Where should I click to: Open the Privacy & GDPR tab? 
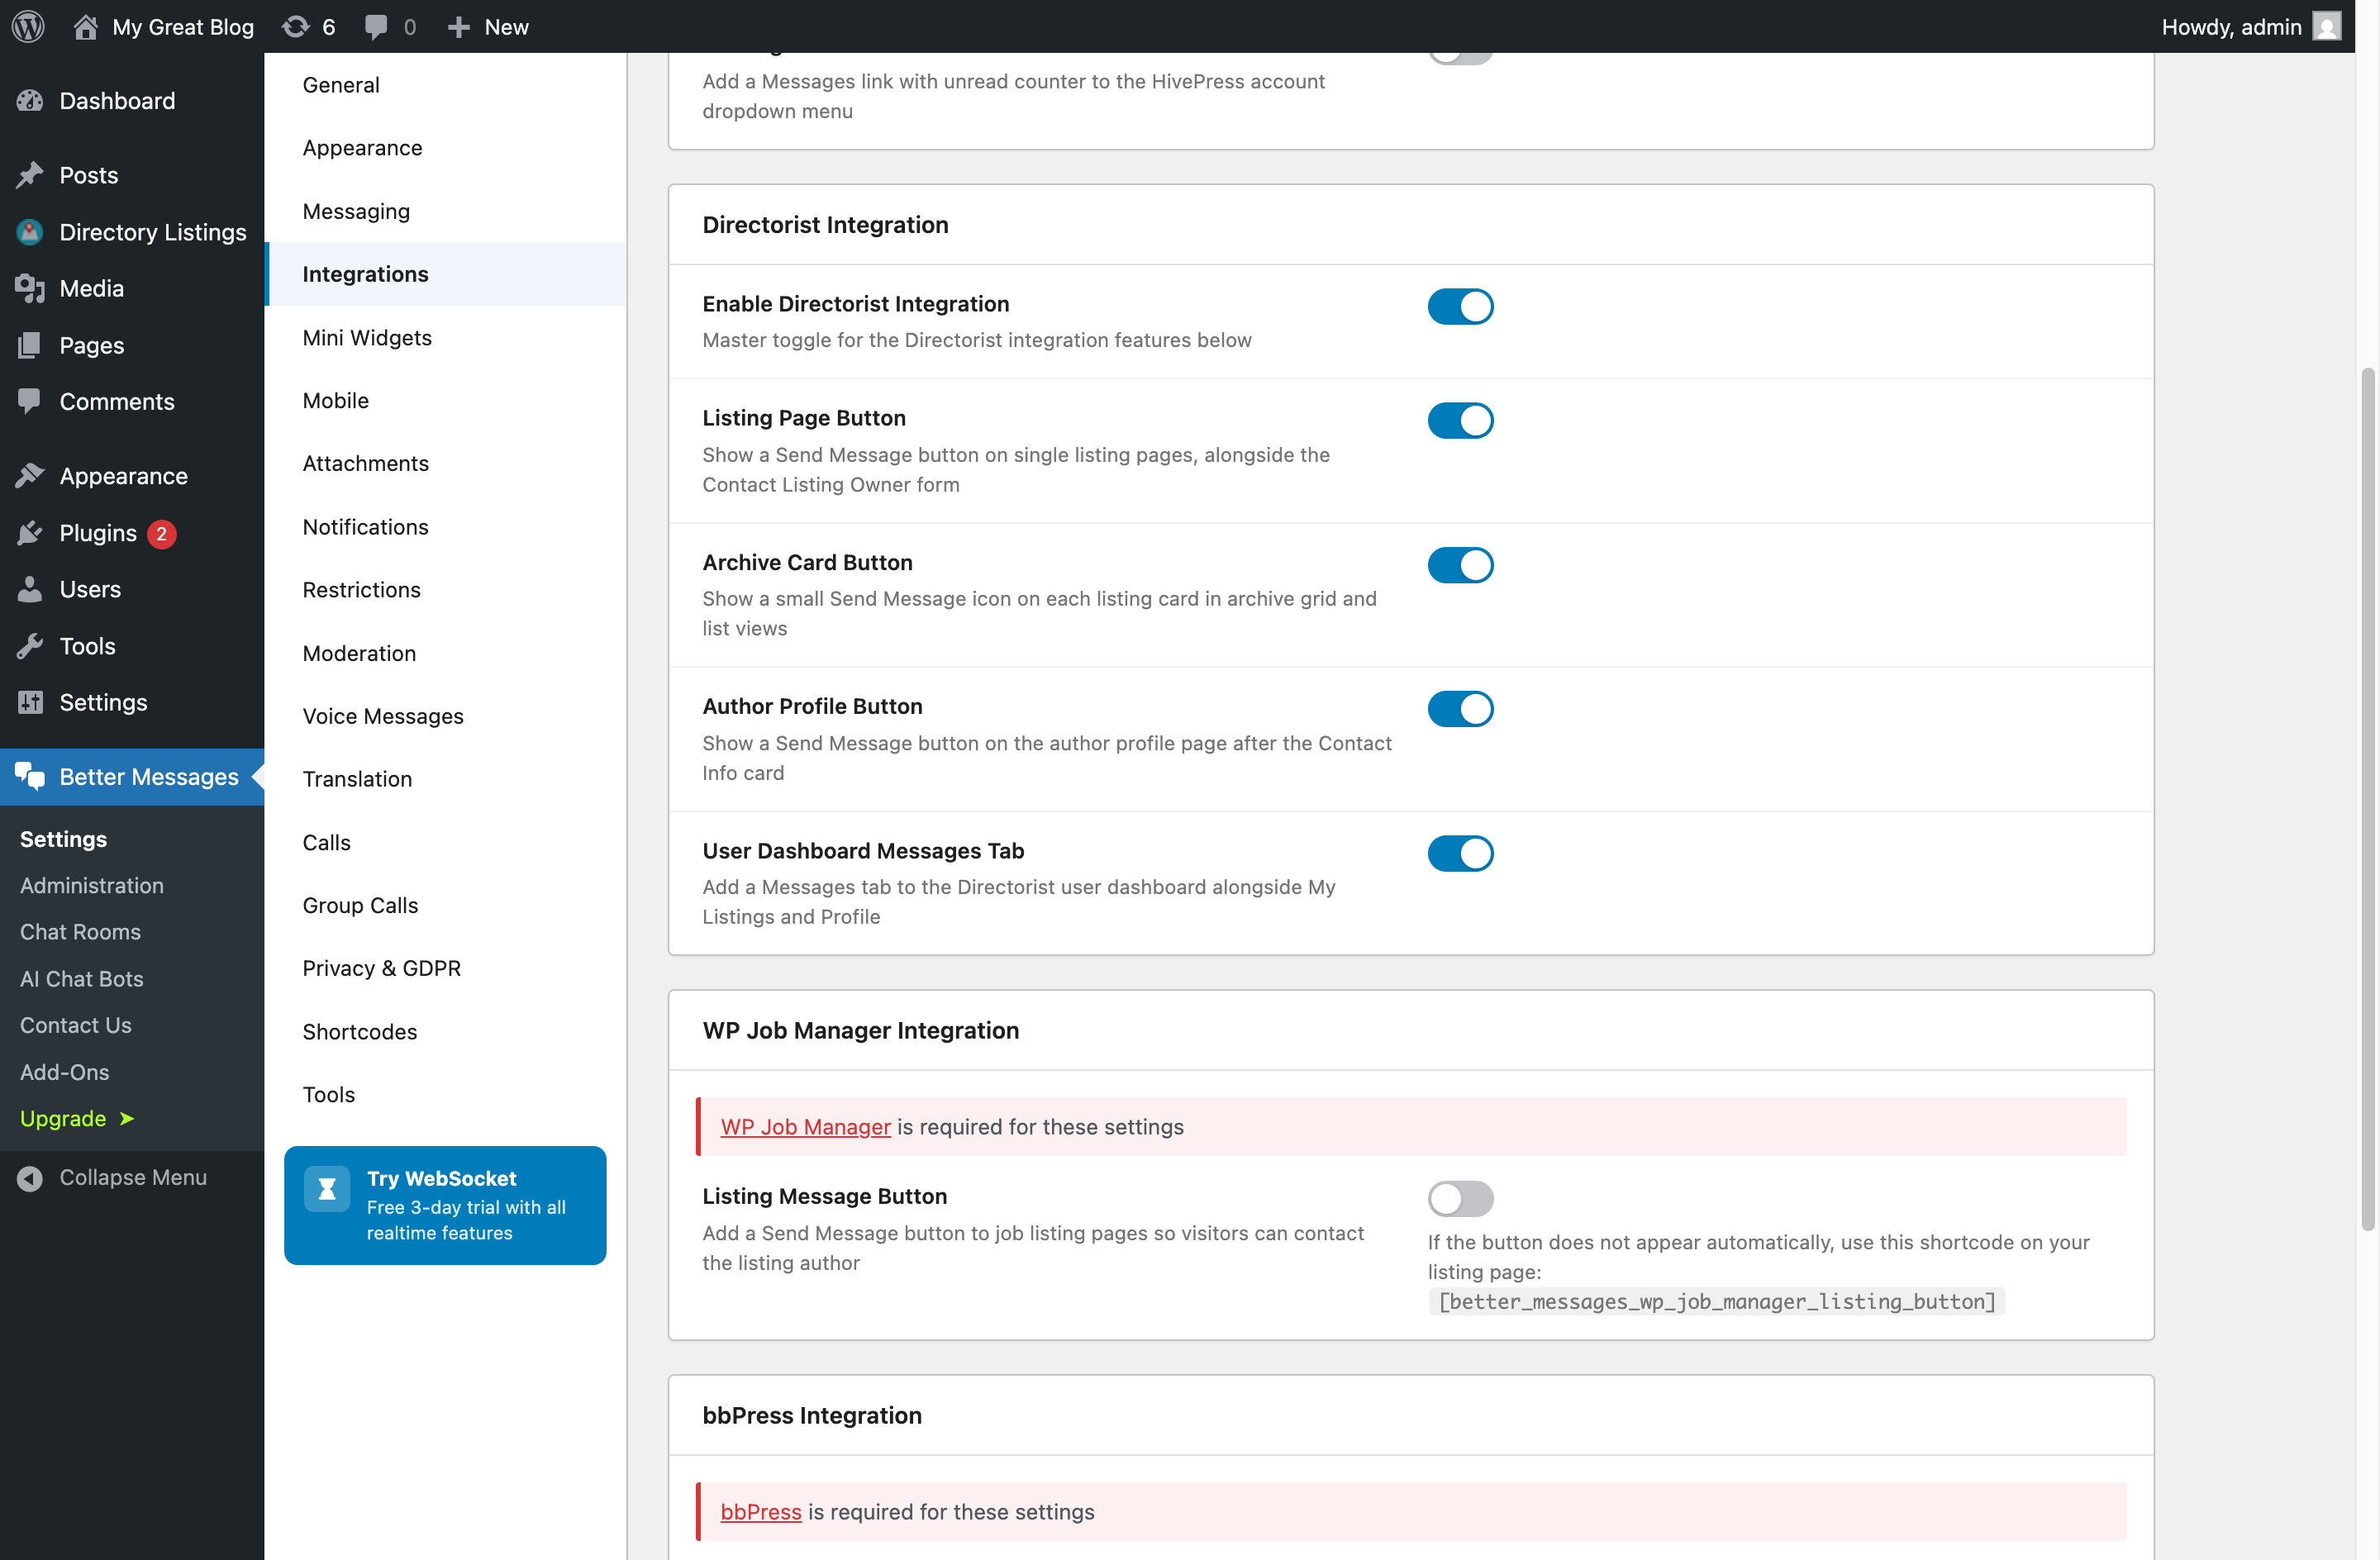point(446,968)
